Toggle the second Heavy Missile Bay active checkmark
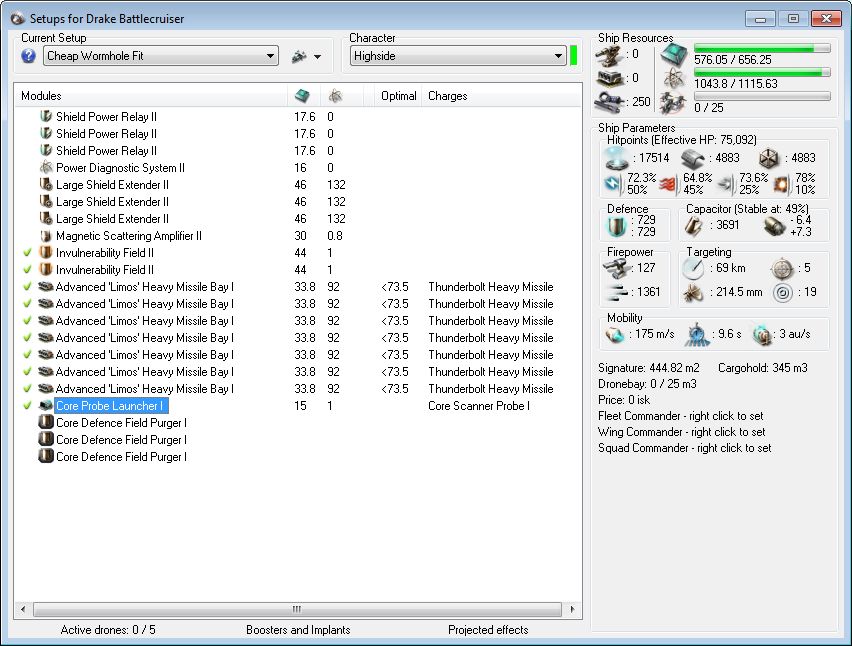The image size is (852, 646). (x=27, y=304)
